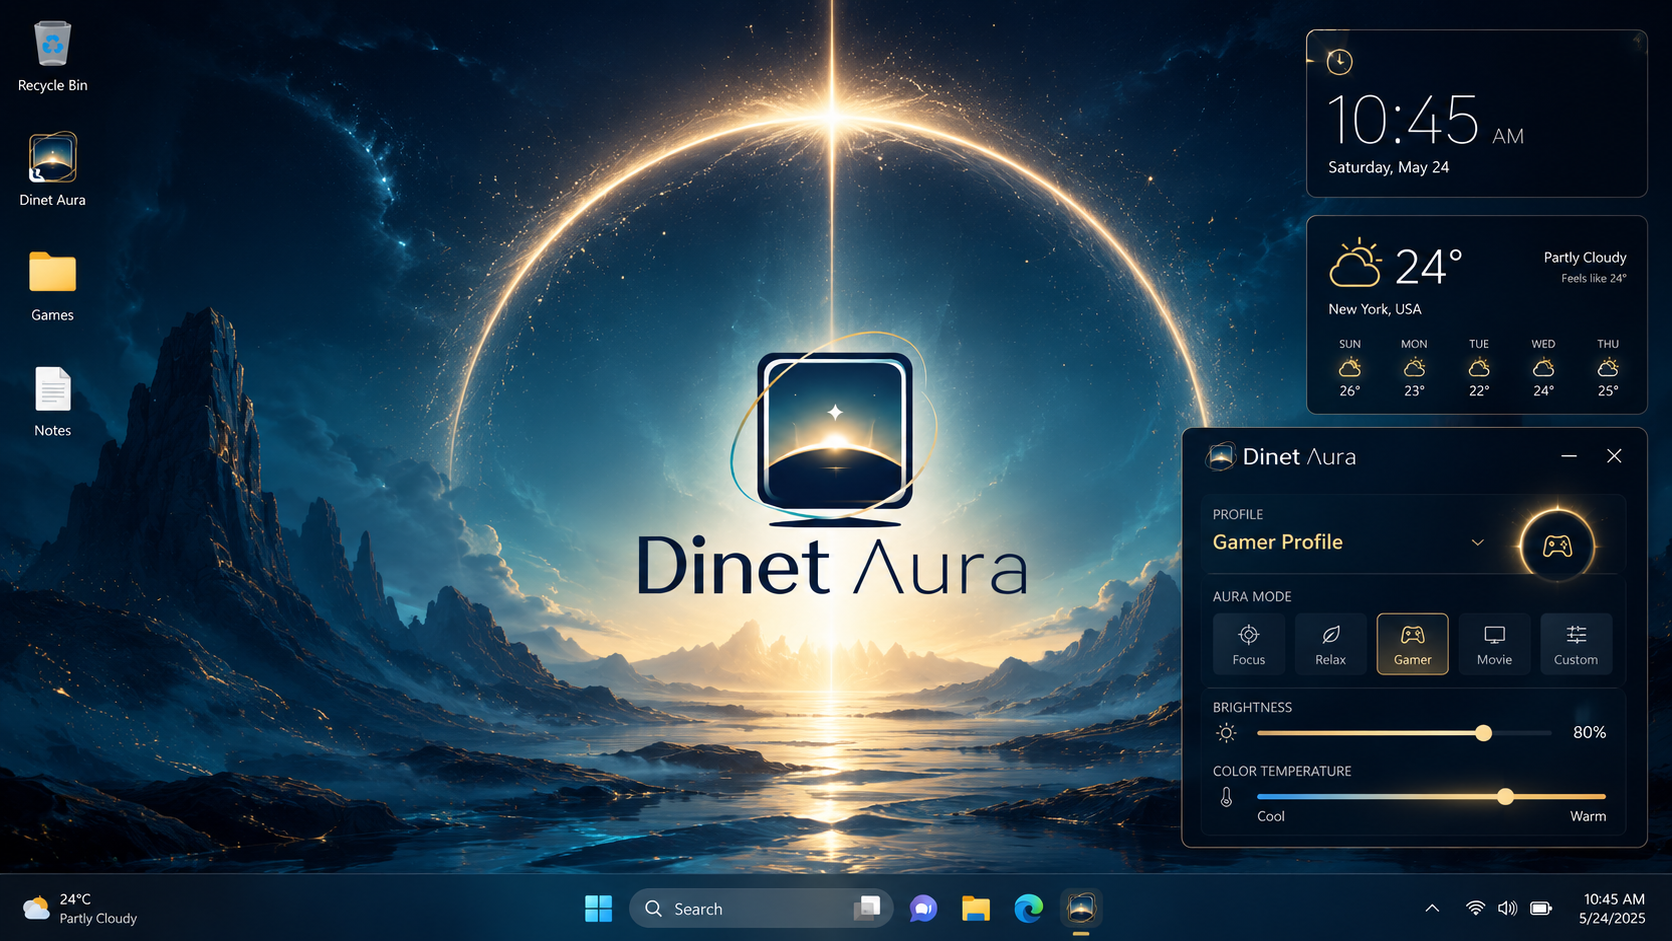
Task: Click the color temperature thermometer icon
Action: pos(1226,797)
